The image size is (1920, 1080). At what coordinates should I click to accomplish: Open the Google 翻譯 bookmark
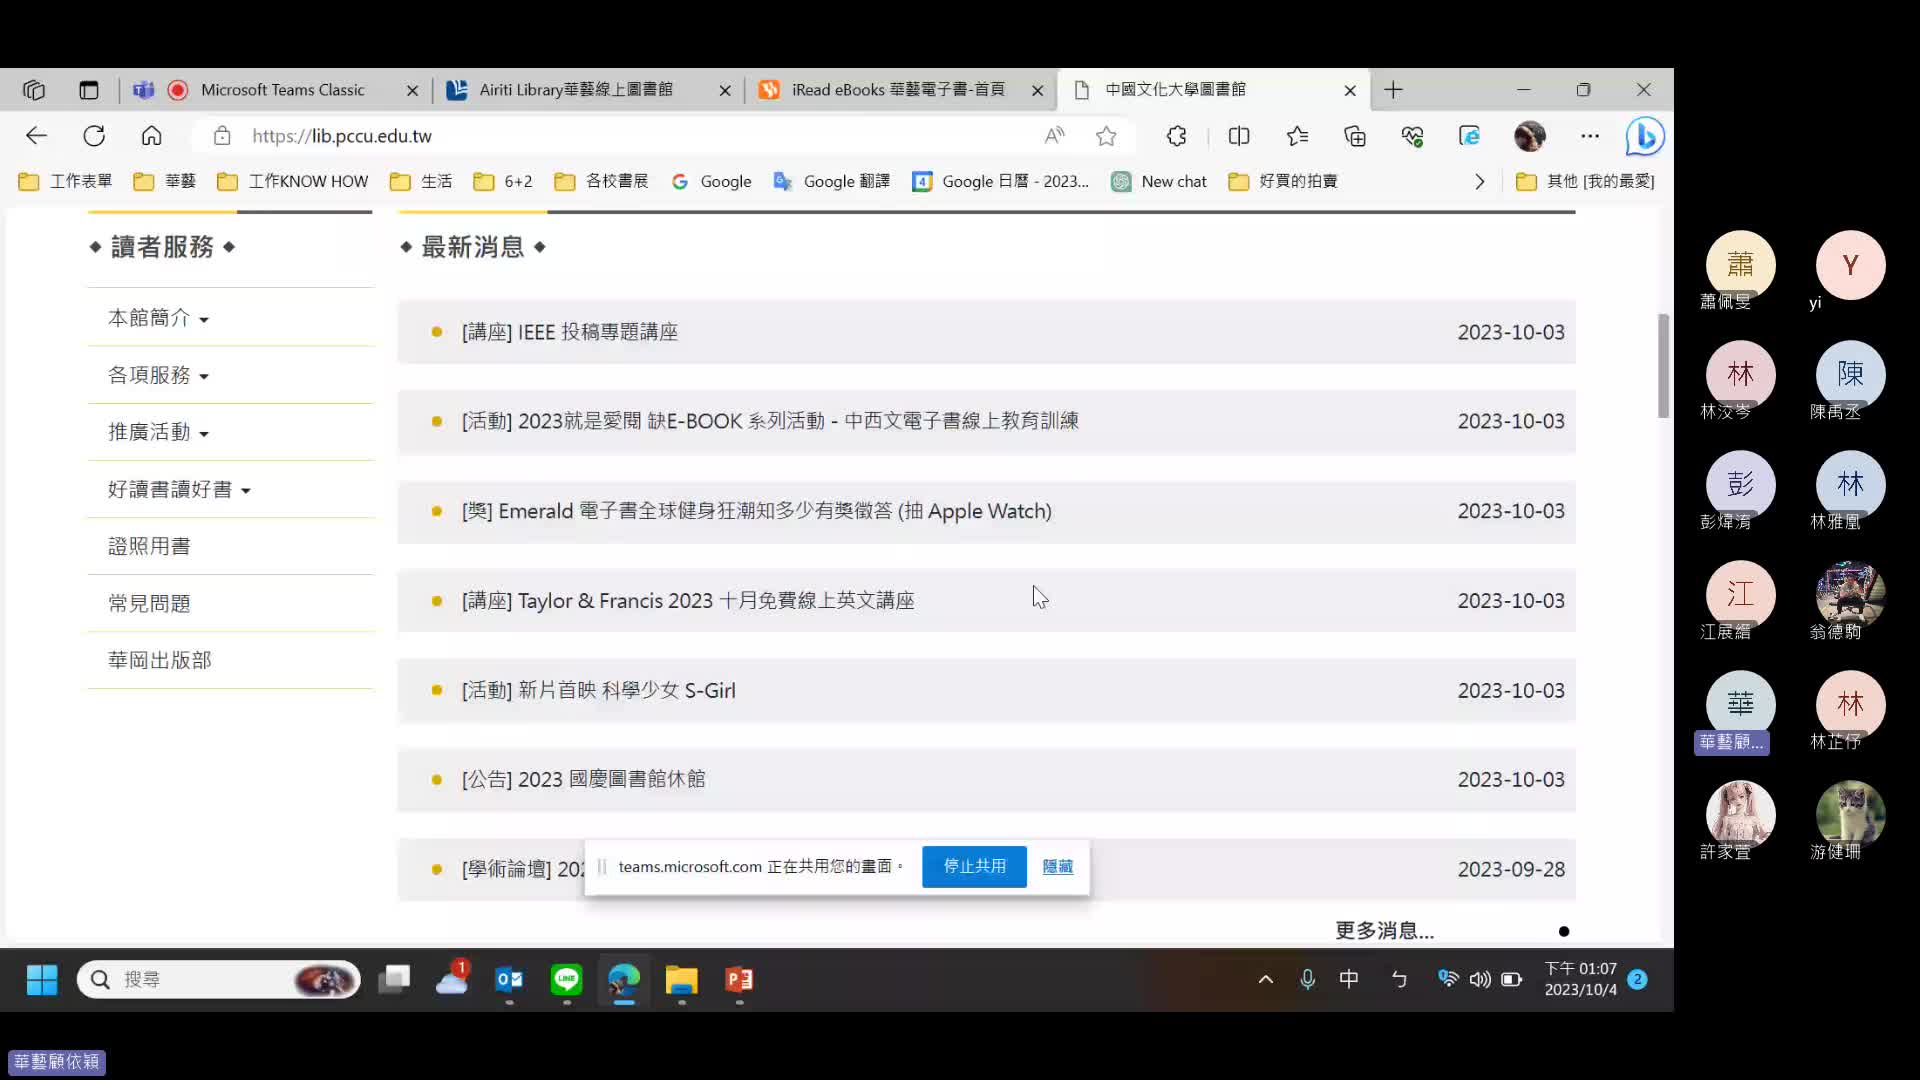[831, 182]
